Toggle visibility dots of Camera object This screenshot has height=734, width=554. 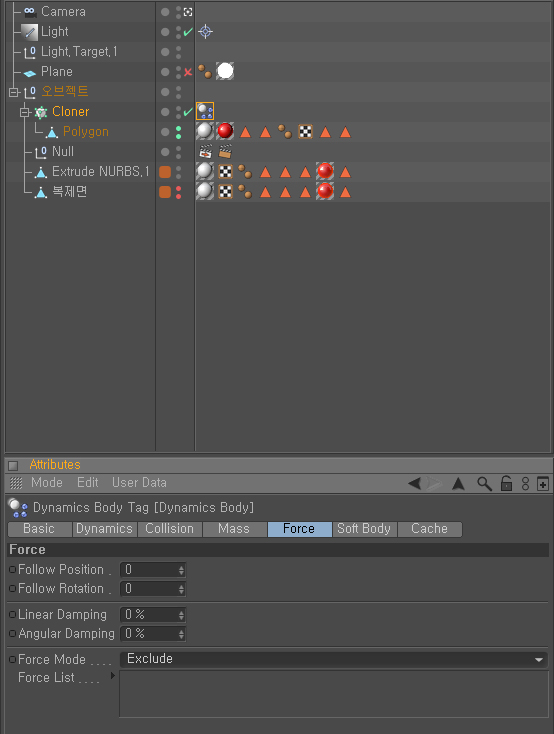178,12
